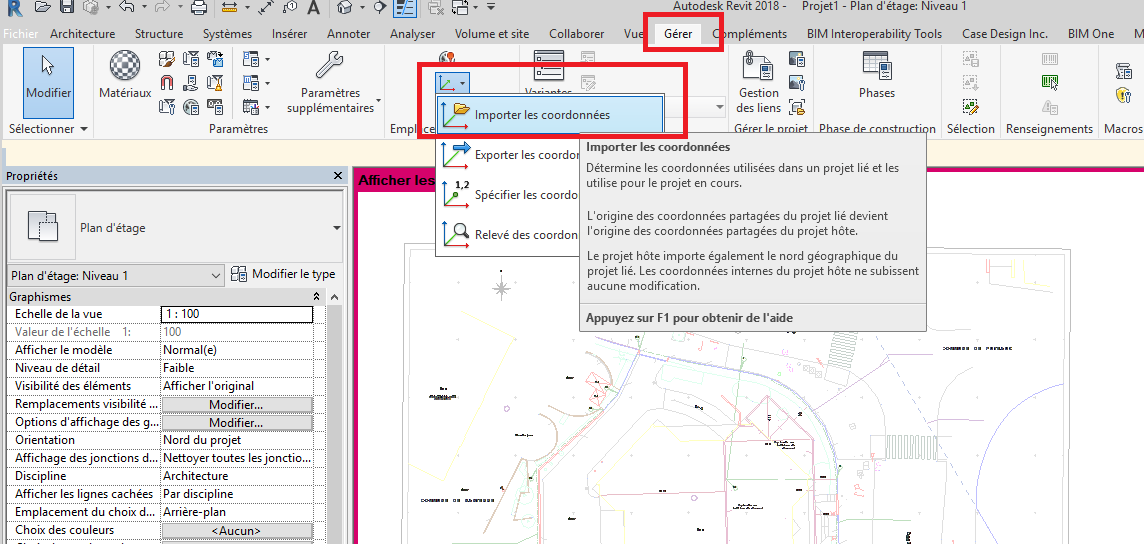Click the Echelle de la vue 1 : 100 field
Image resolution: width=1144 pixels, height=544 pixels.
point(236,314)
